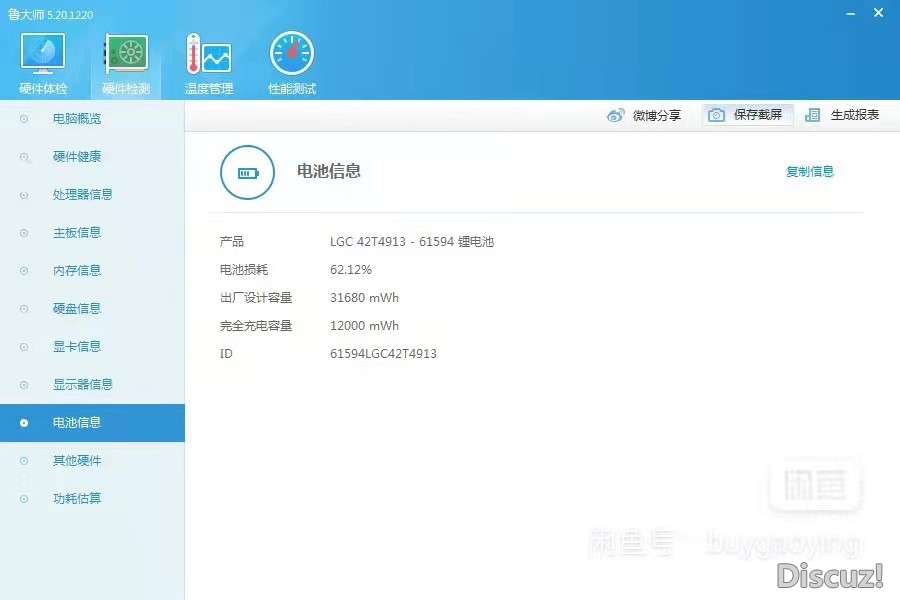Screen dimensions: 900x600
Task: Click the 产品 label
Action: [231, 242]
